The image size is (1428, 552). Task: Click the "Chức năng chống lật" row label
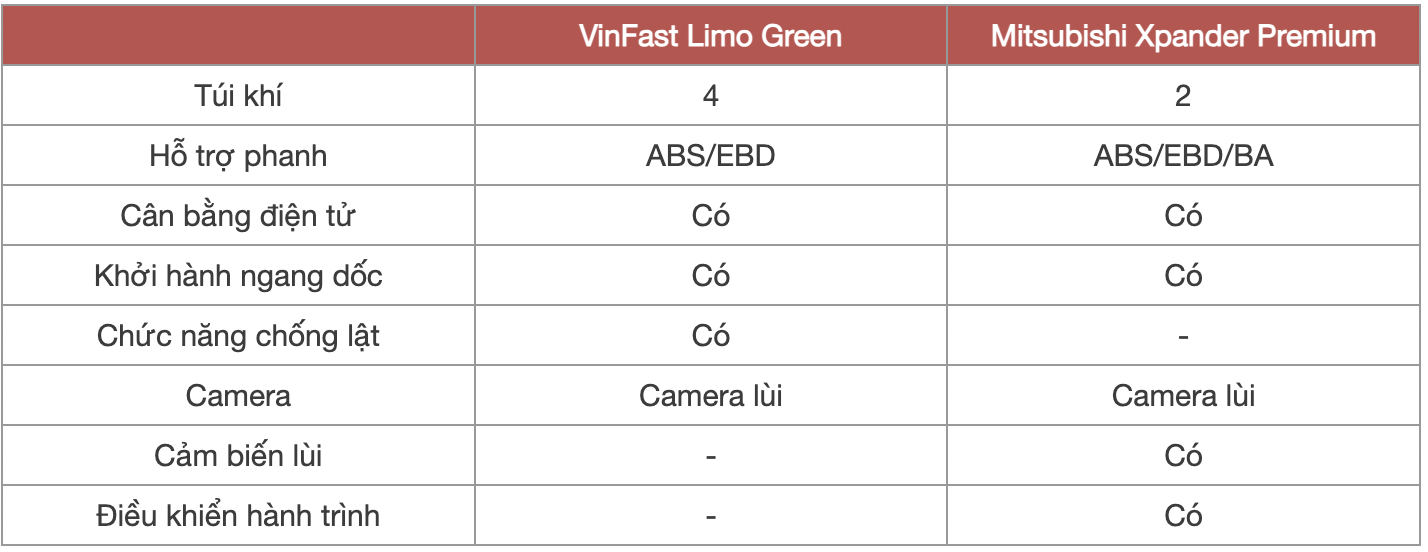point(238,336)
